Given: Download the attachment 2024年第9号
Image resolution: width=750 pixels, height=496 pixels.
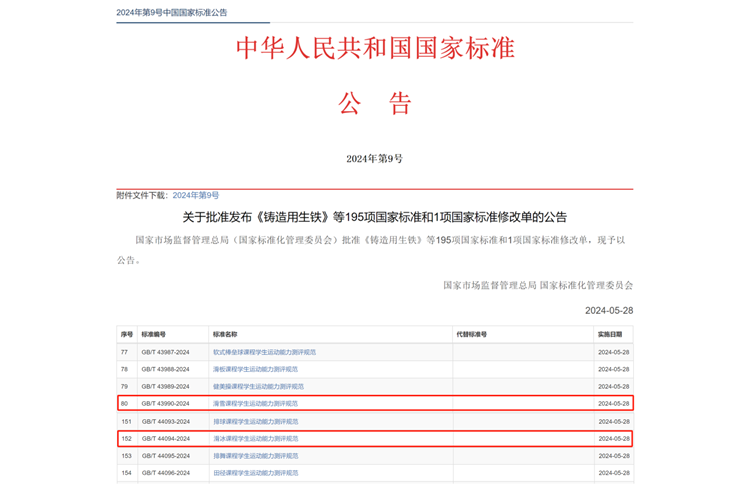Looking at the screenshot, I should tap(195, 195).
